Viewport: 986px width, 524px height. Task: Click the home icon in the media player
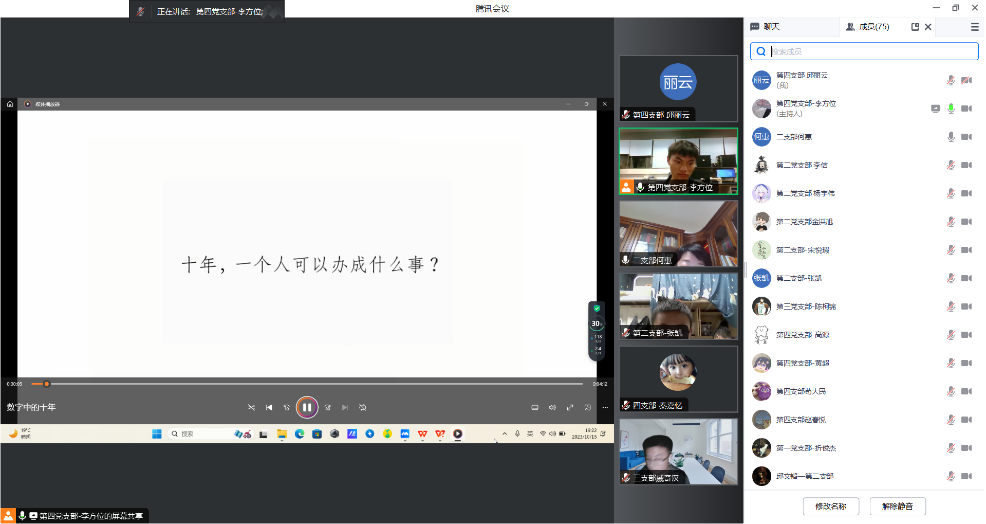click(x=10, y=103)
